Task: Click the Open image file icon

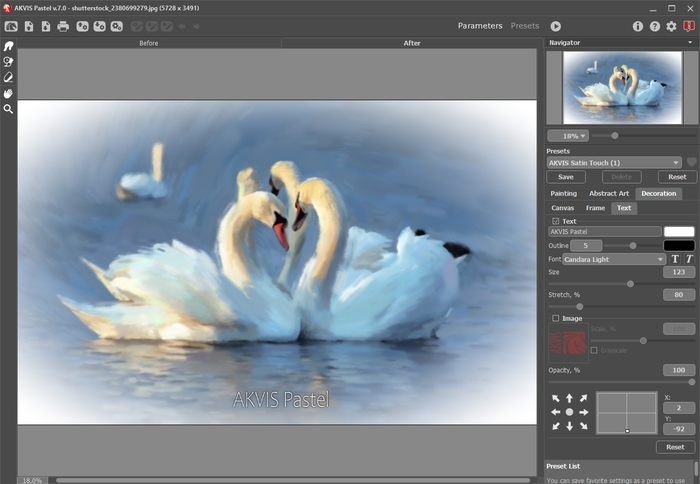Action: (x=29, y=26)
